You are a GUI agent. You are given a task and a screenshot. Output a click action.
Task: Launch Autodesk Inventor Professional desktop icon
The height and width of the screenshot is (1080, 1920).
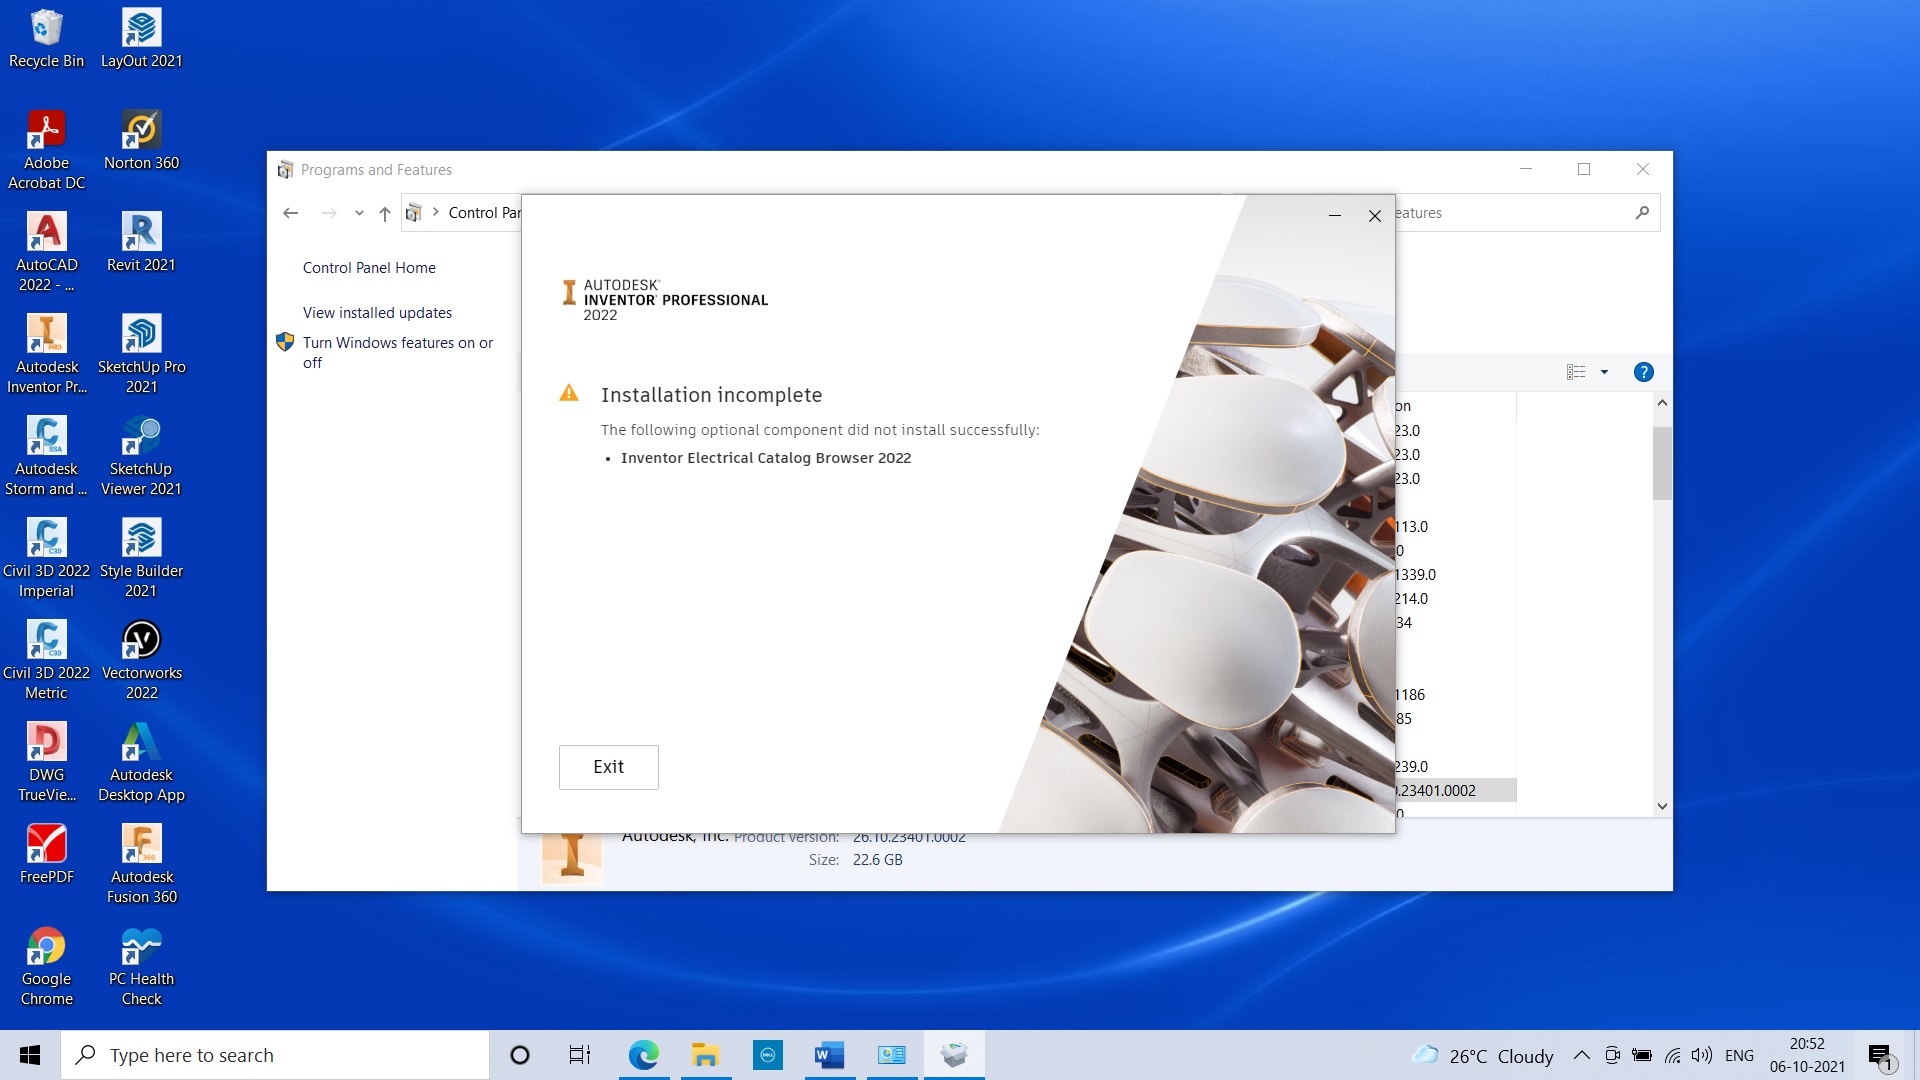pos(46,355)
